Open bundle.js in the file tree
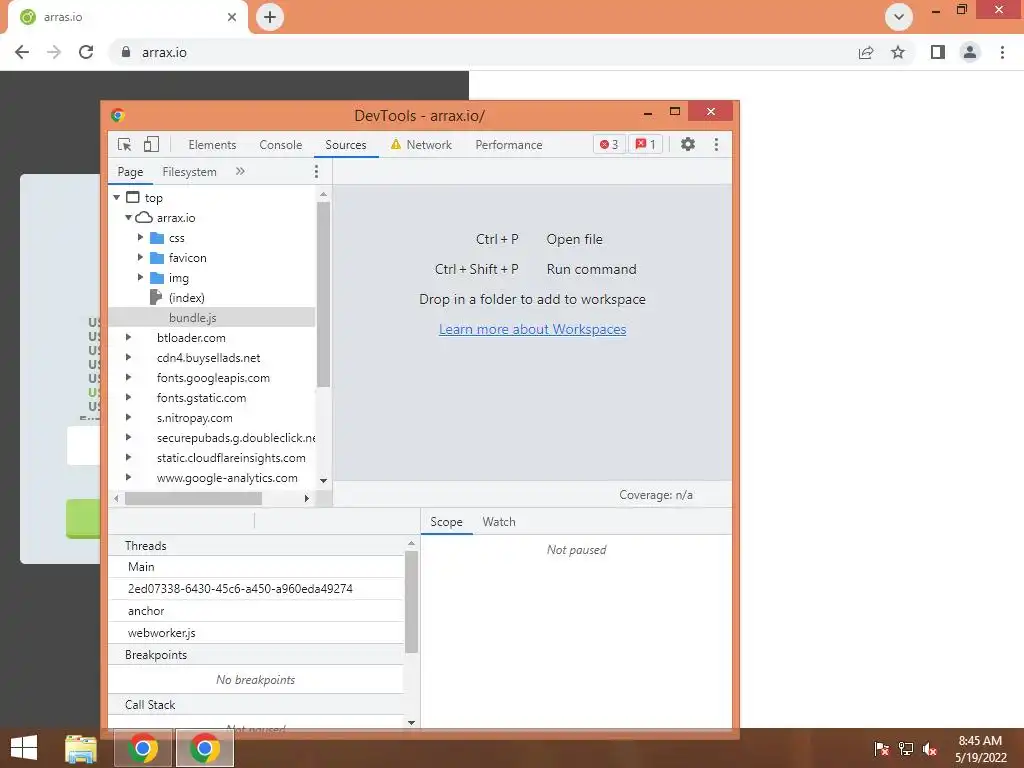Image resolution: width=1024 pixels, height=768 pixels. point(192,317)
